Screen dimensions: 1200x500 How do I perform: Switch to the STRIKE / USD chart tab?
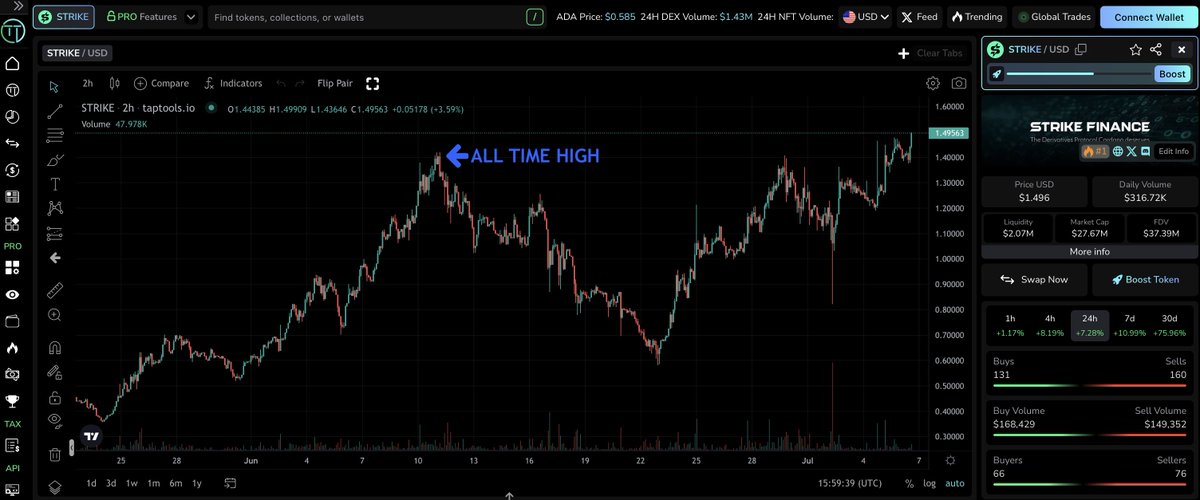[x=76, y=53]
